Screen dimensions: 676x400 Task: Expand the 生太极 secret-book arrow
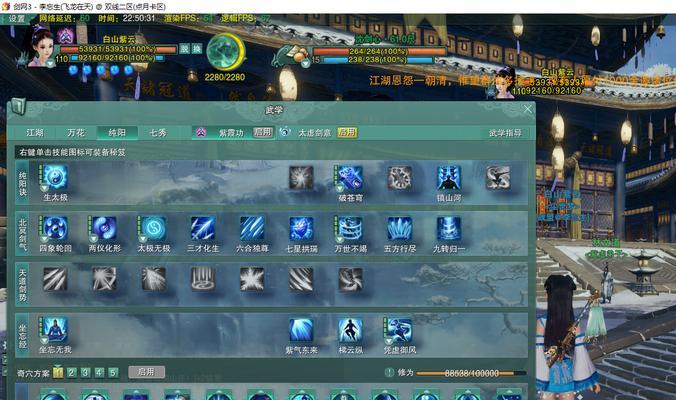44,188
